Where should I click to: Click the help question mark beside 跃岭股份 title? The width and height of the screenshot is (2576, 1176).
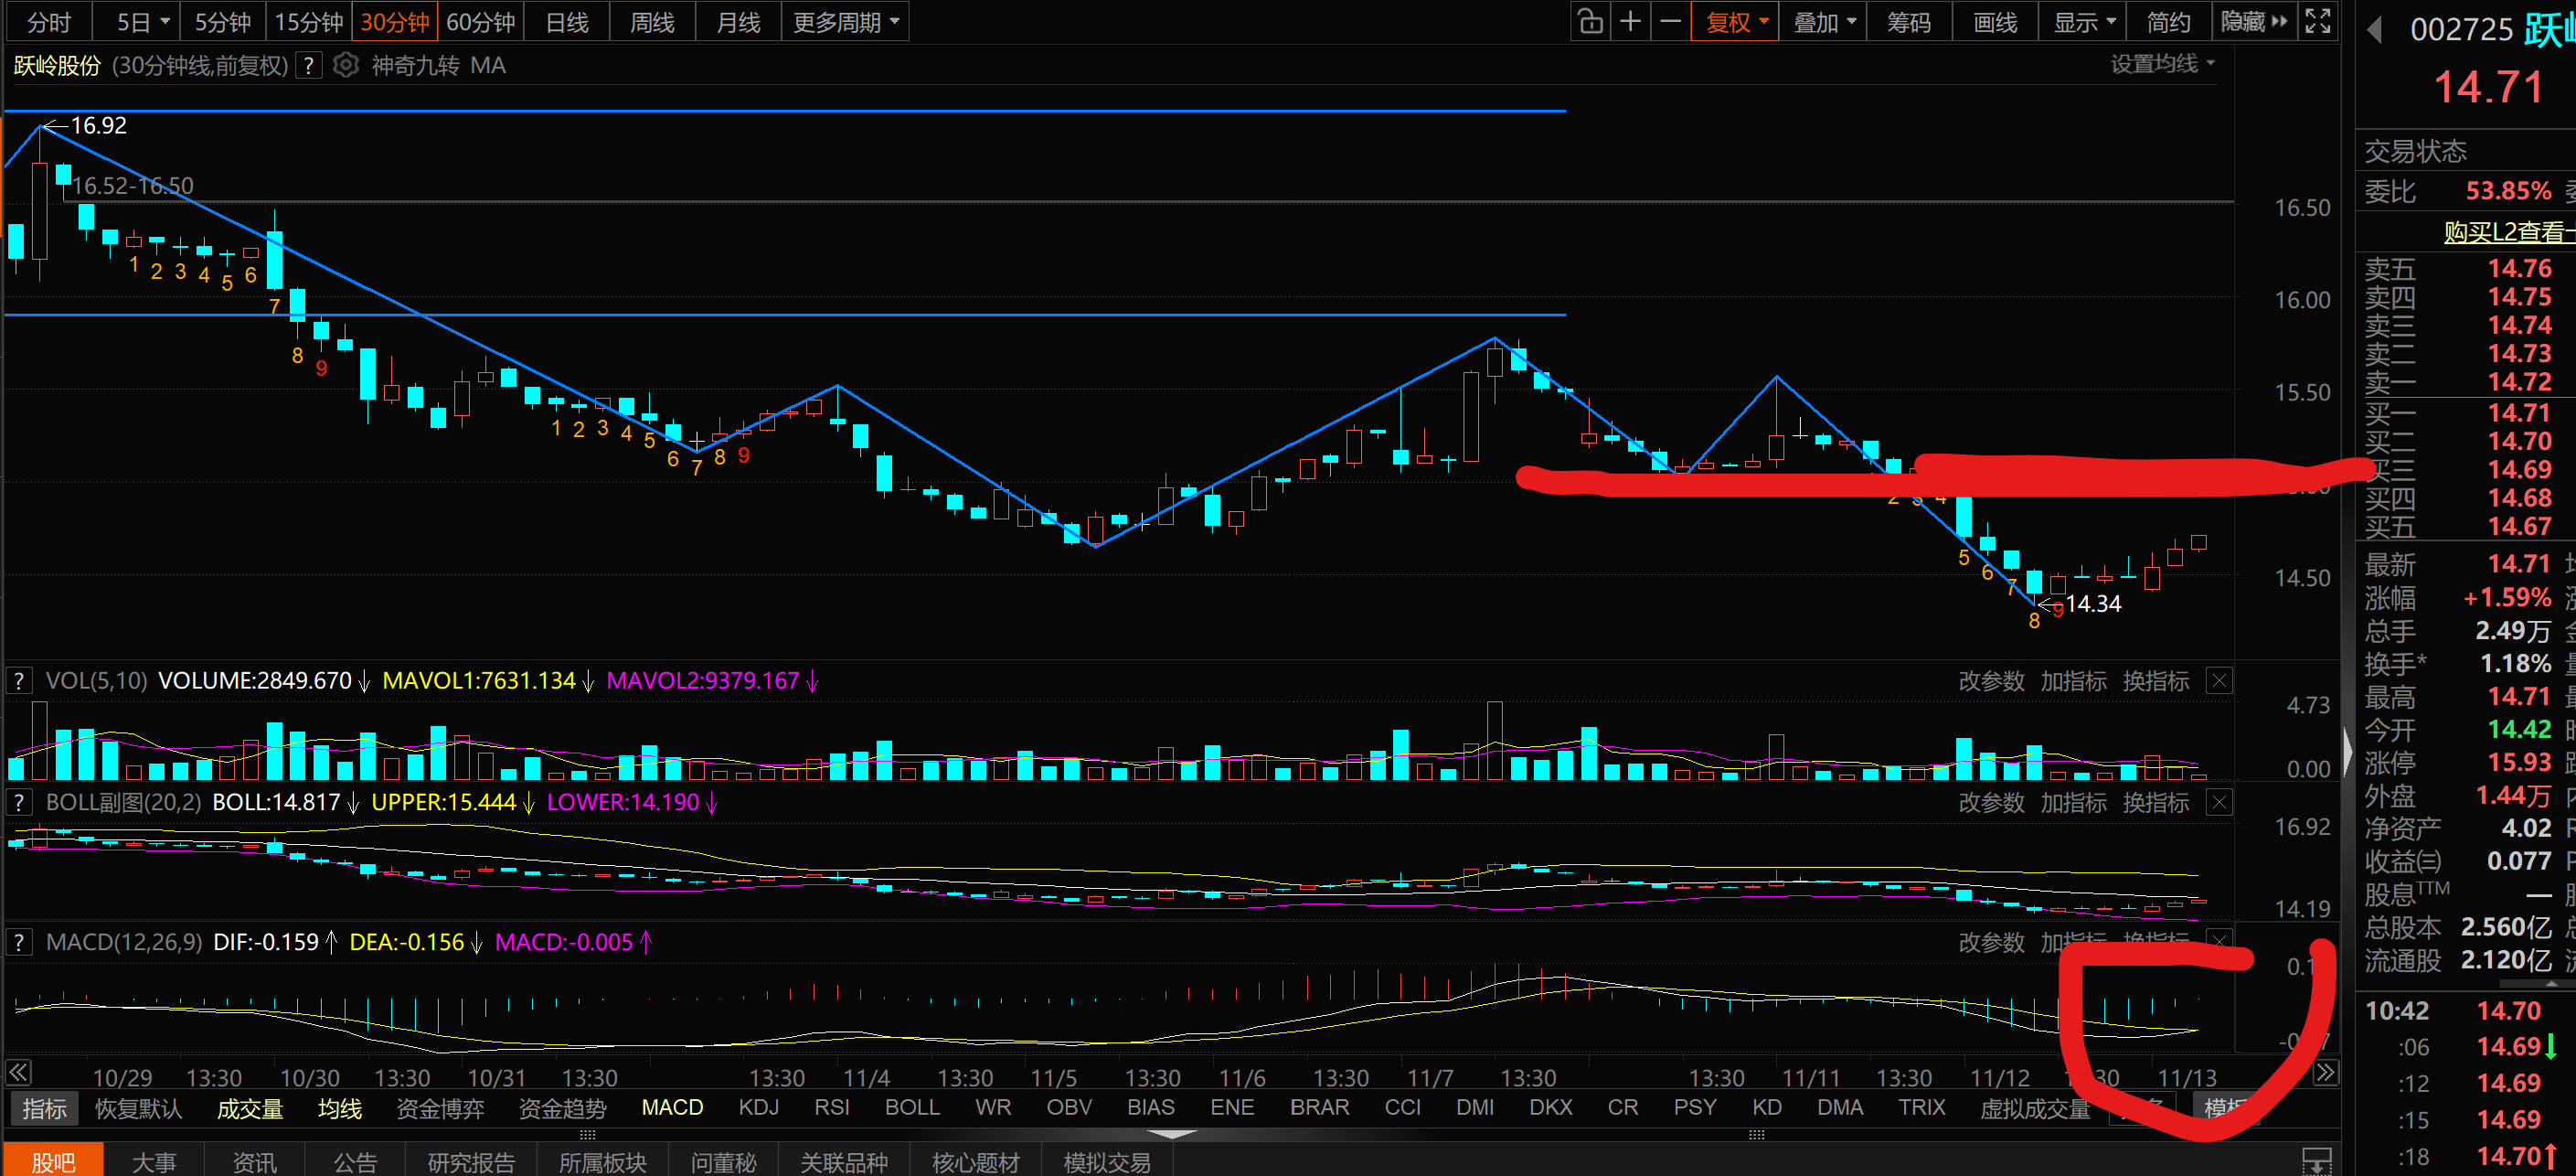(309, 66)
